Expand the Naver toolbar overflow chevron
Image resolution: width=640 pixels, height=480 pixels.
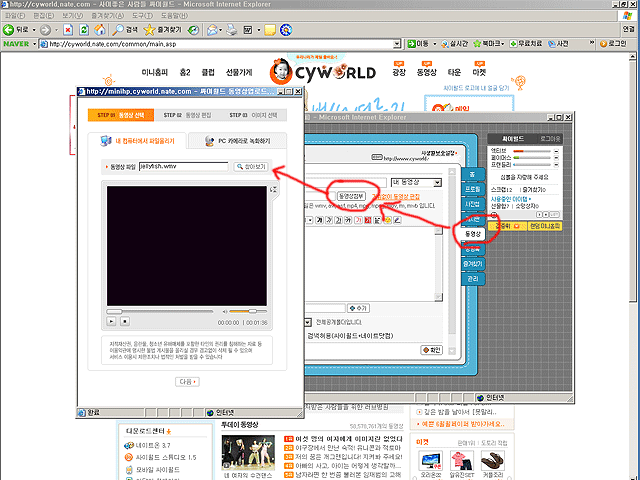pyautogui.click(x=592, y=42)
